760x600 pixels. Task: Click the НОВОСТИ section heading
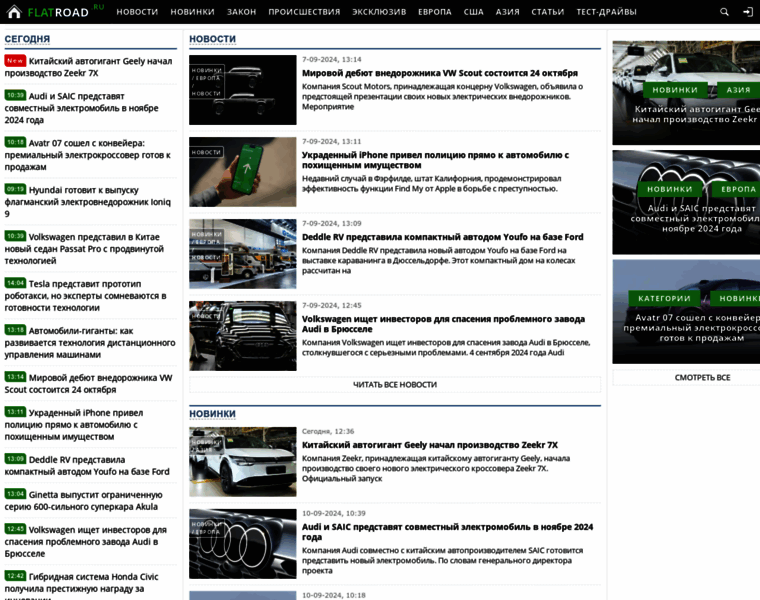[x=212, y=39]
